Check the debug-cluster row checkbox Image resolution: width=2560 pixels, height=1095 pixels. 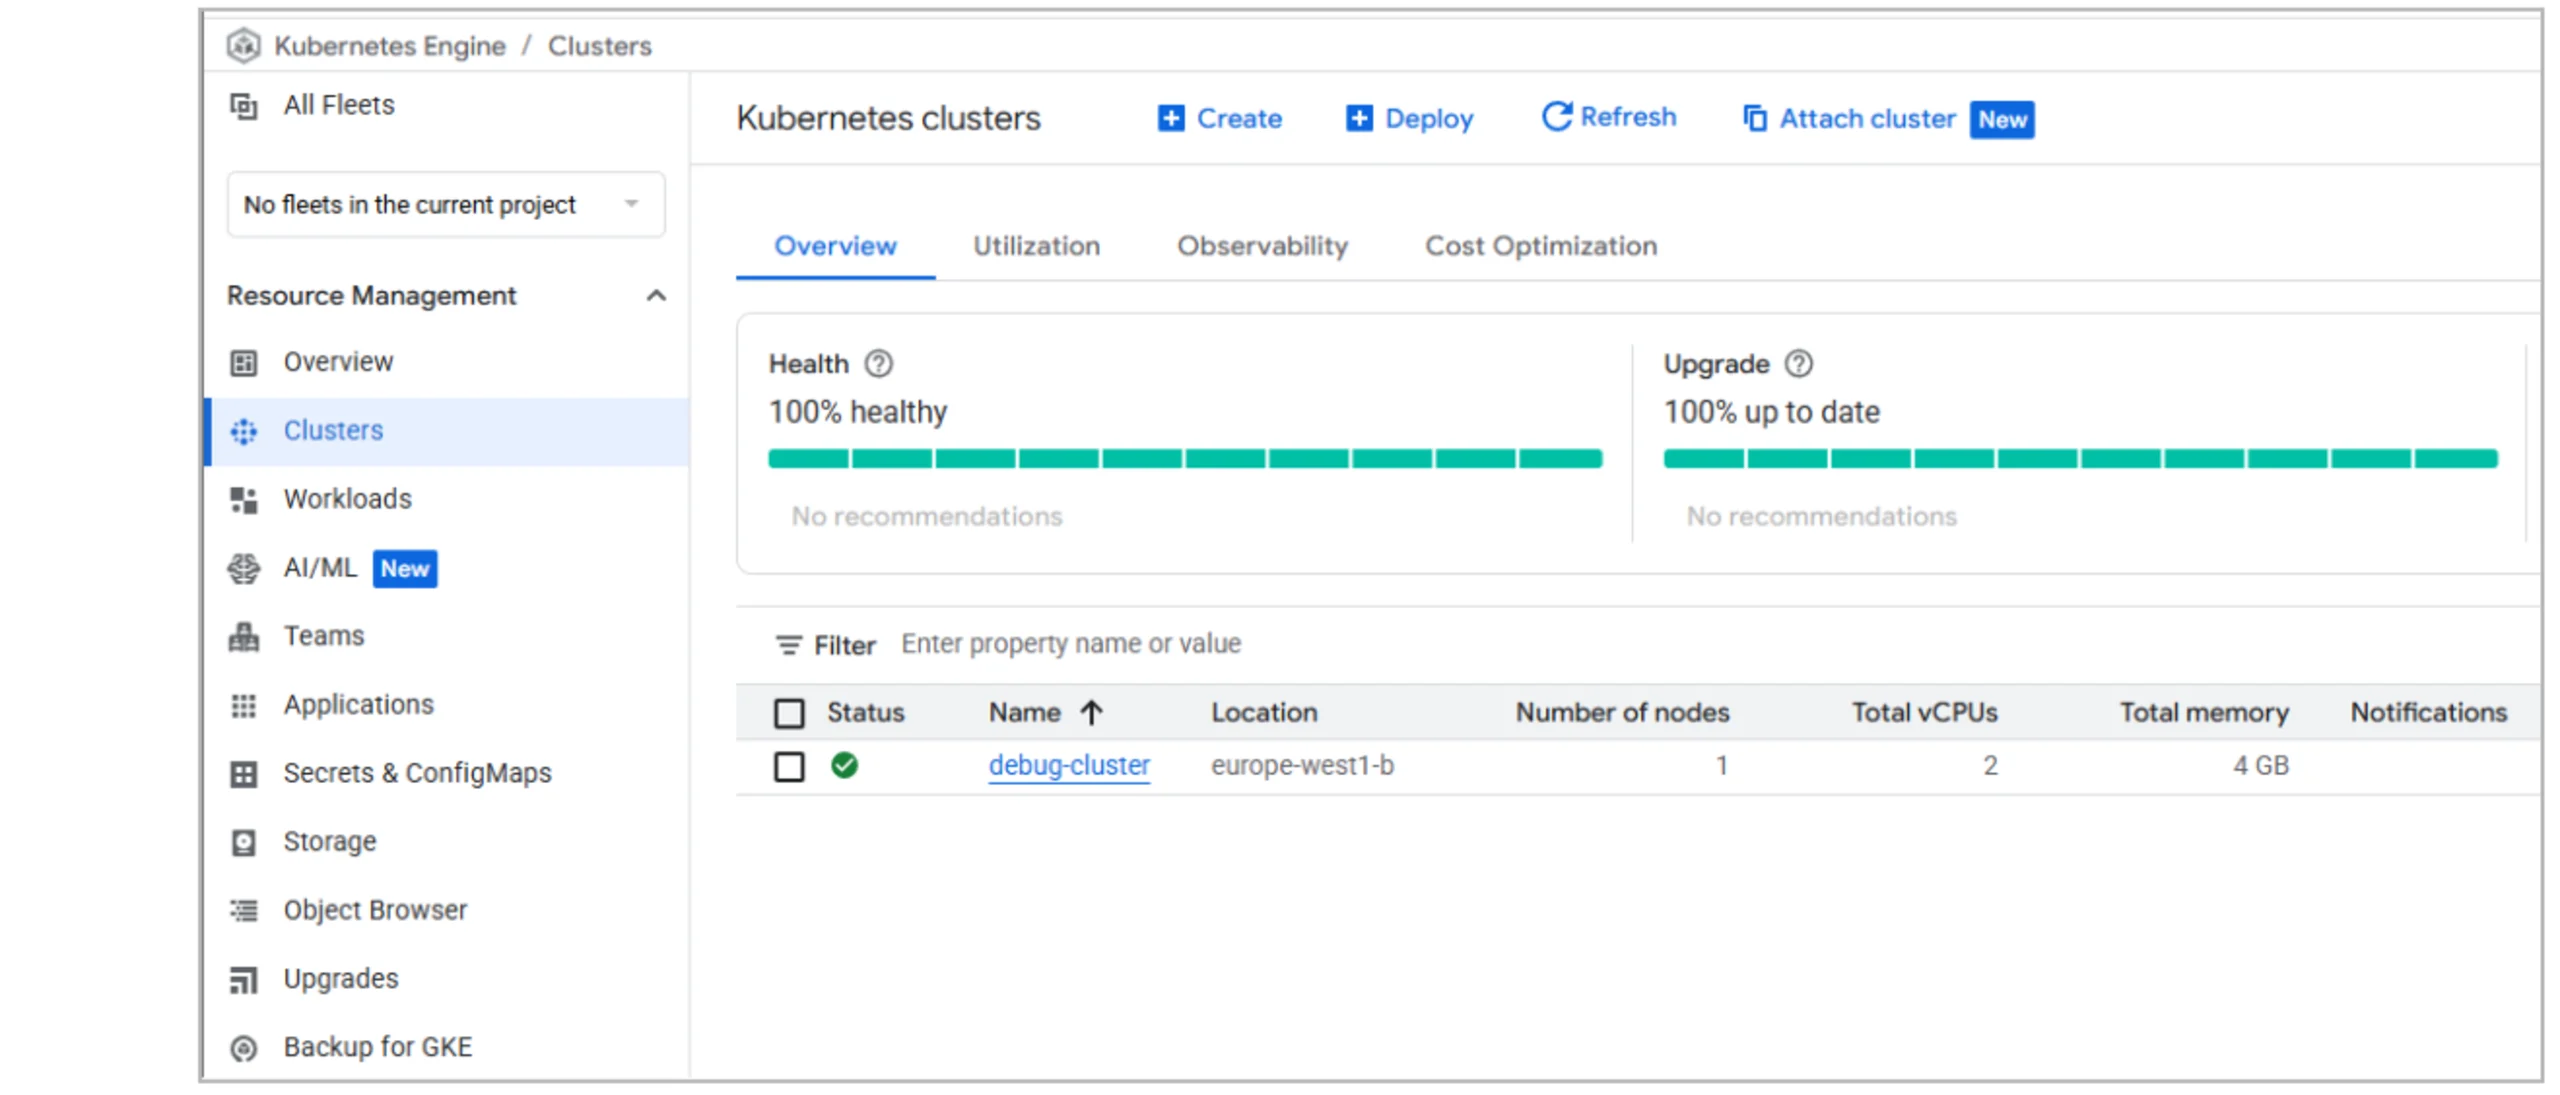pos(789,766)
